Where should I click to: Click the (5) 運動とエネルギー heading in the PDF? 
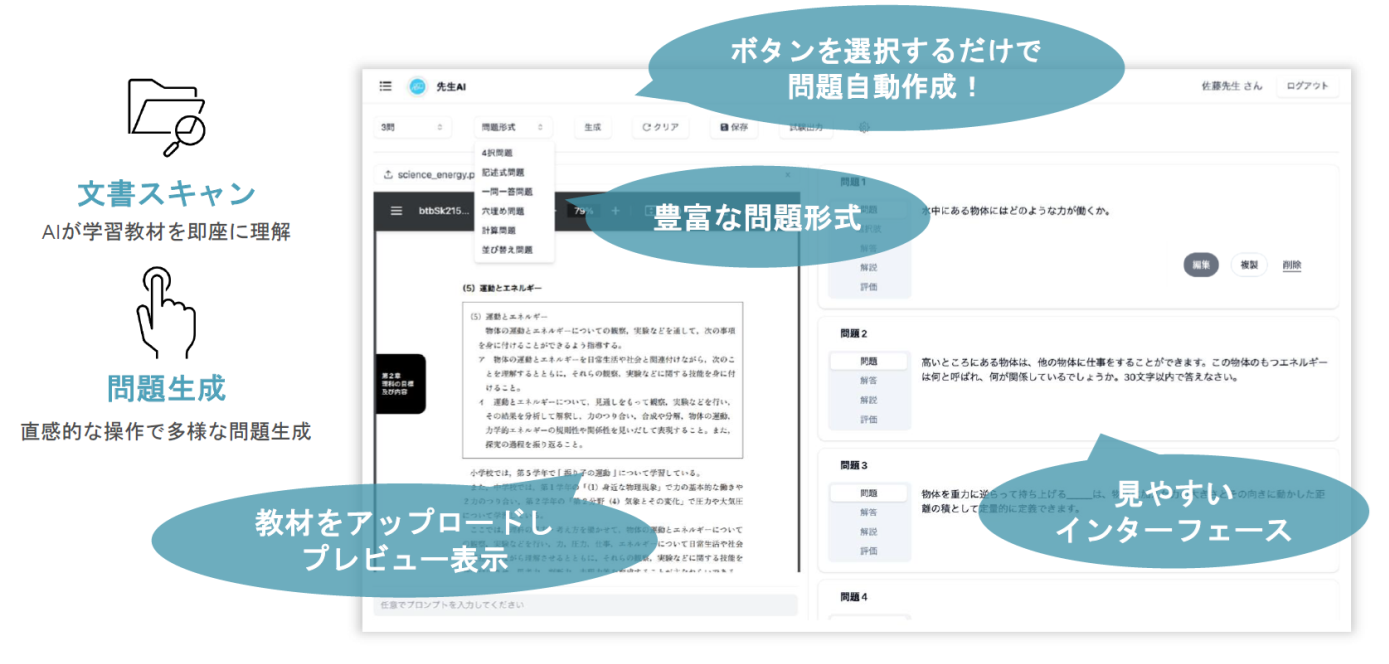502,288
